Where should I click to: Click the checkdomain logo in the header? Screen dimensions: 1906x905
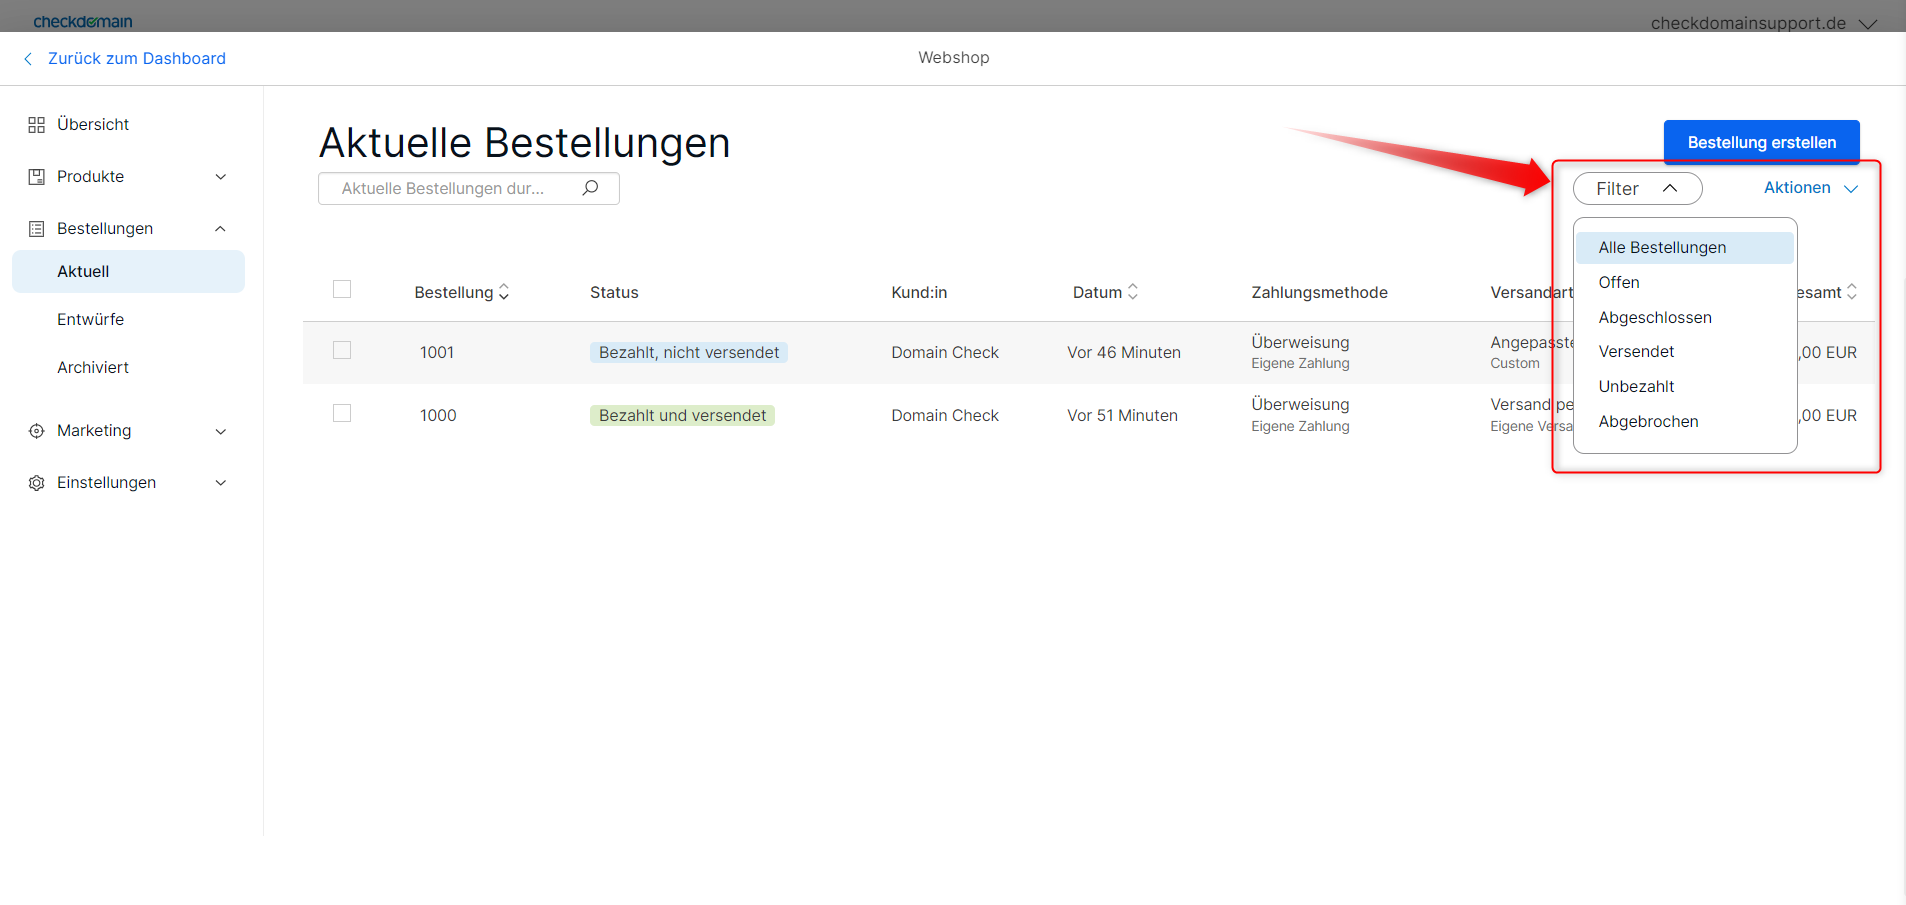point(84,19)
